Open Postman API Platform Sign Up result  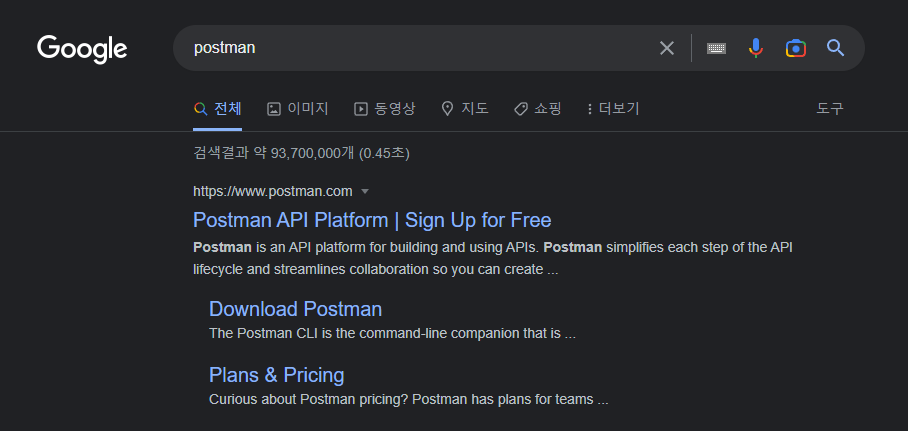(372, 220)
